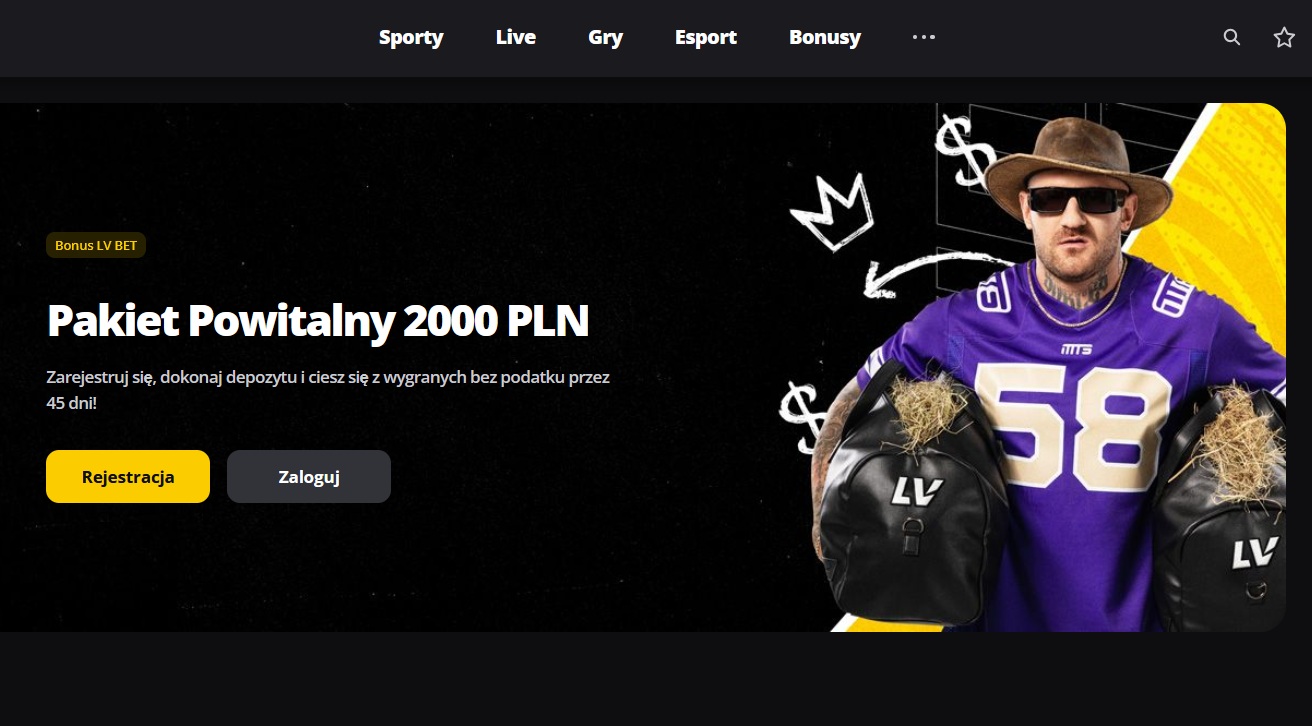Image resolution: width=1312 pixels, height=726 pixels.
Task: Click the yellow Rejestracja button
Action: [x=128, y=476]
